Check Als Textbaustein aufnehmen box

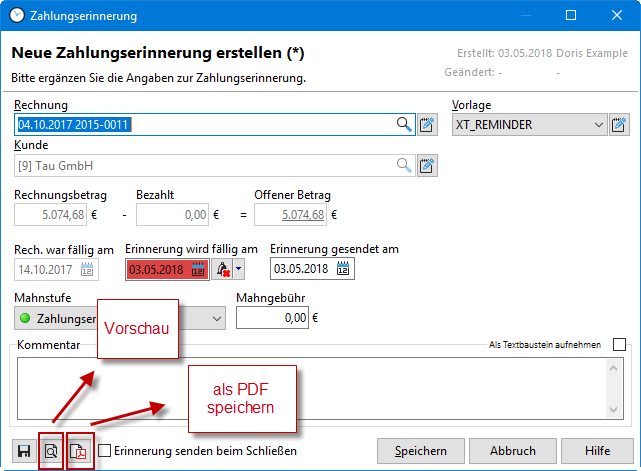(x=619, y=345)
